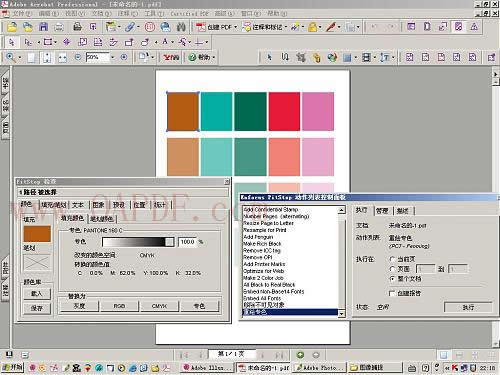
Task: Open the File (文件) menu
Action: pyautogui.click(x=22, y=14)
